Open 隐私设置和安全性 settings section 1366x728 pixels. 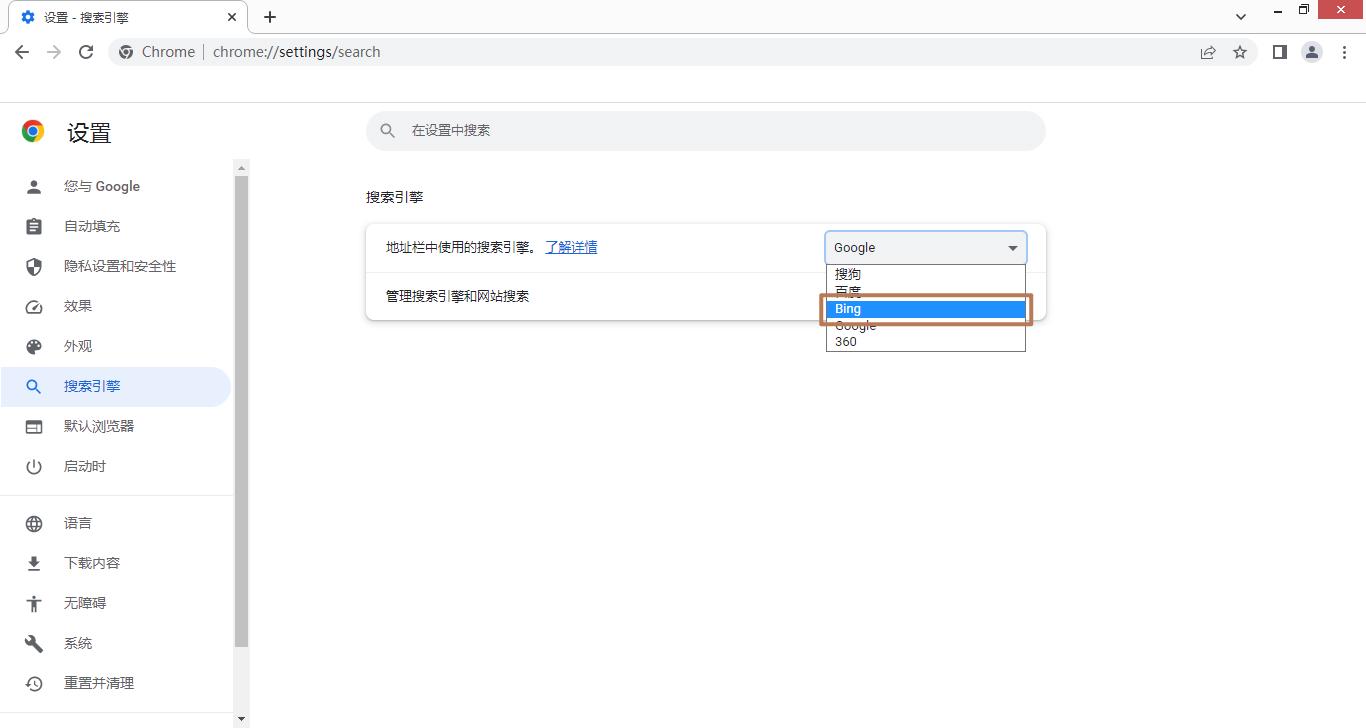point(120,266)
